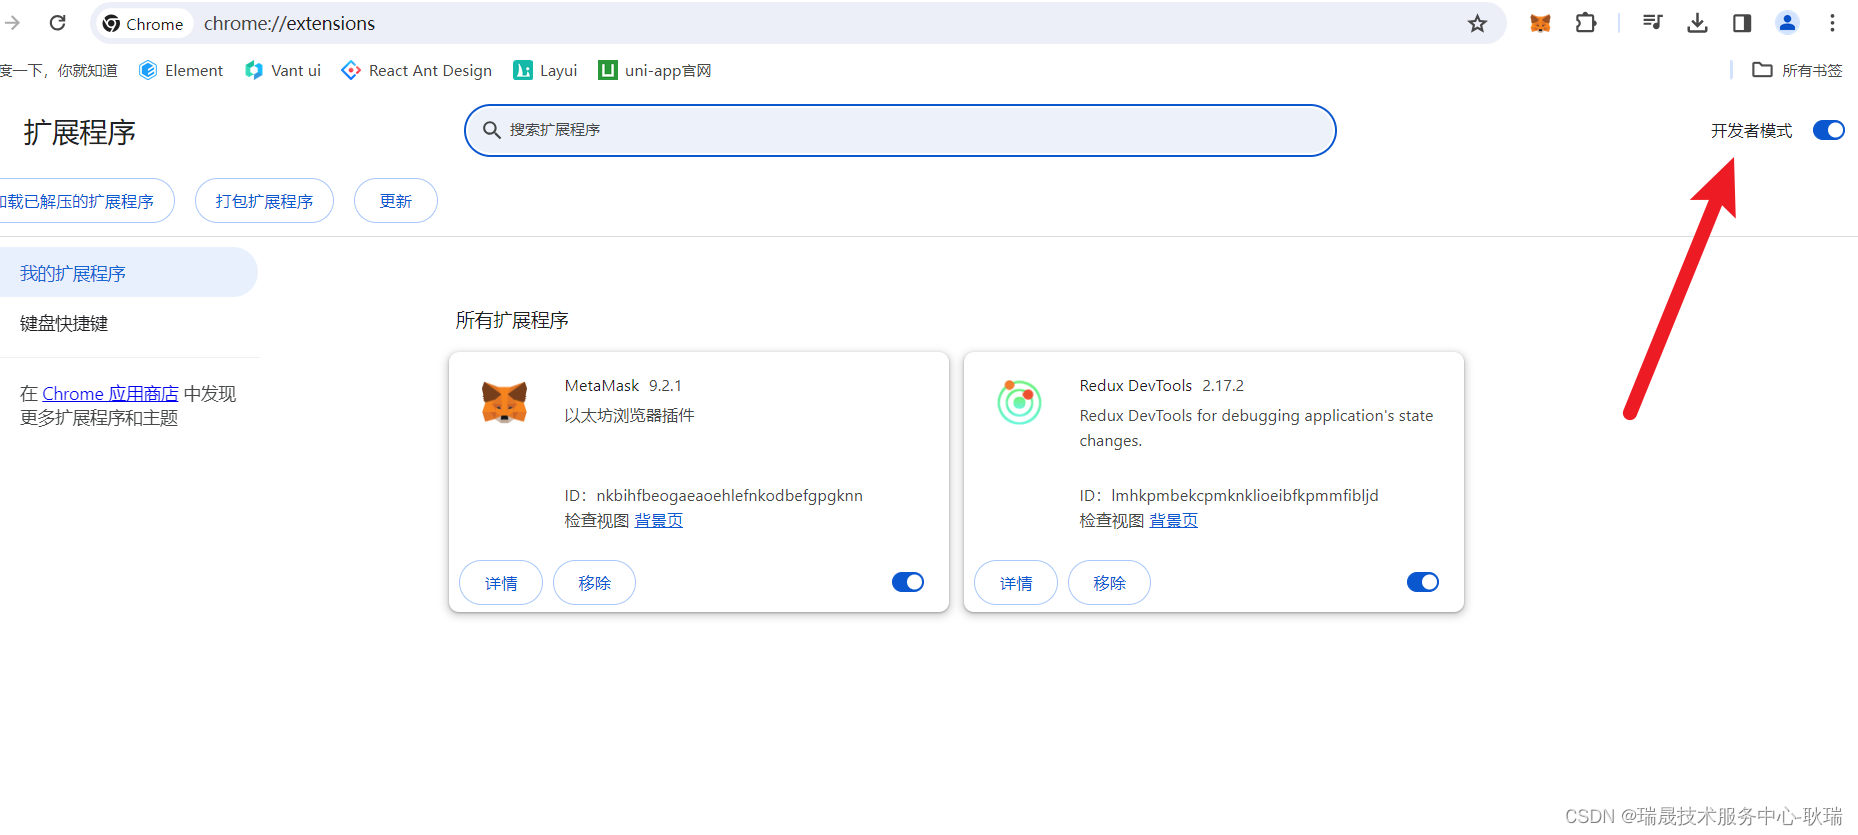The image size is (1858, 835).
Task: Click the 你就知道 bookmark at far left
Action: point(58,70)
